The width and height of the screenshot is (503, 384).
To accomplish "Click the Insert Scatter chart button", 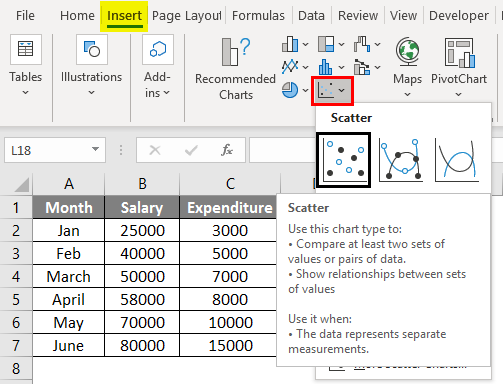I will [332, 91].
